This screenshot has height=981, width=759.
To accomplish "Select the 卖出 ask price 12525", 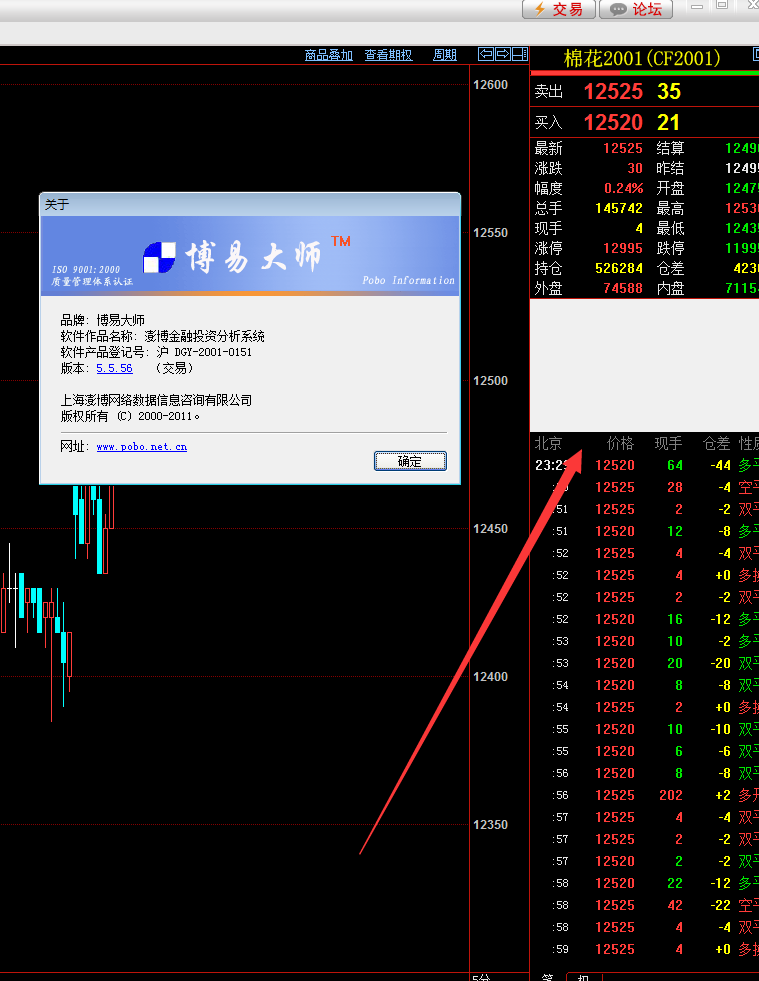I will pyautogui.click(x=613, y=92).
